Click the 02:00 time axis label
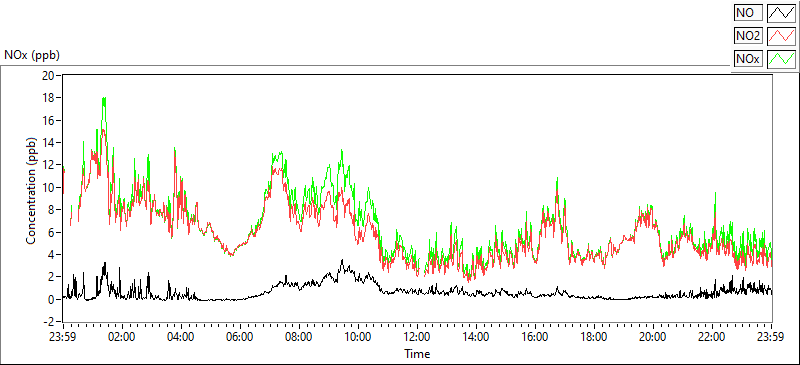Image resolution: width=800 pixels, height=365 pixels. pos(122,337)
